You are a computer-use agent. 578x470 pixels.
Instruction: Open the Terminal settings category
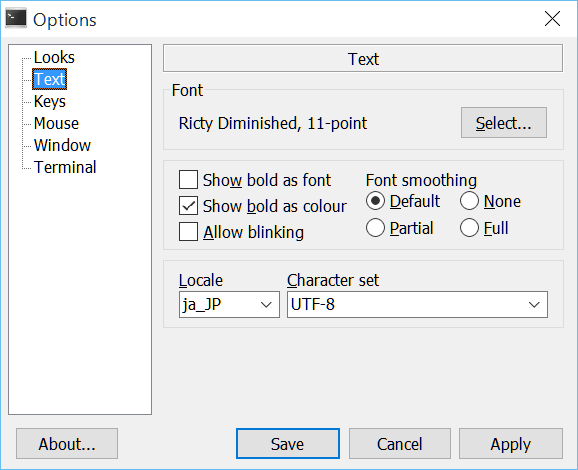(65, 167)
